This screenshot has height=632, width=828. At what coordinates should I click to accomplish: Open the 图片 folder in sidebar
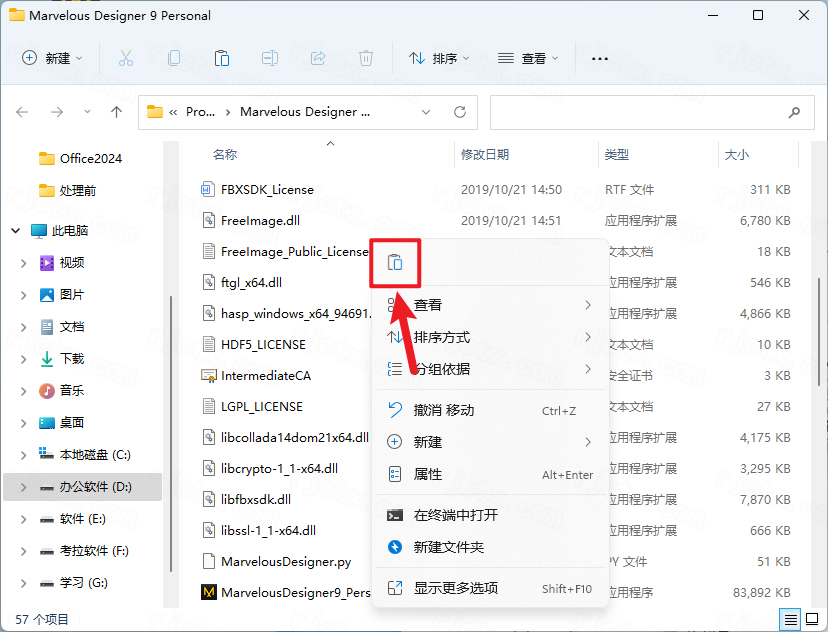pos(62,295)
